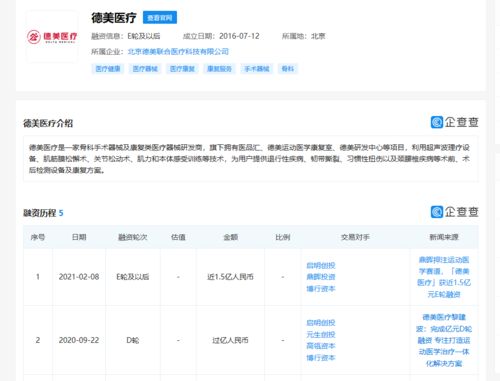This screenshot has height=381, width=500.
Task: Click the 比例 column header
Action: (x=282, y=237)
